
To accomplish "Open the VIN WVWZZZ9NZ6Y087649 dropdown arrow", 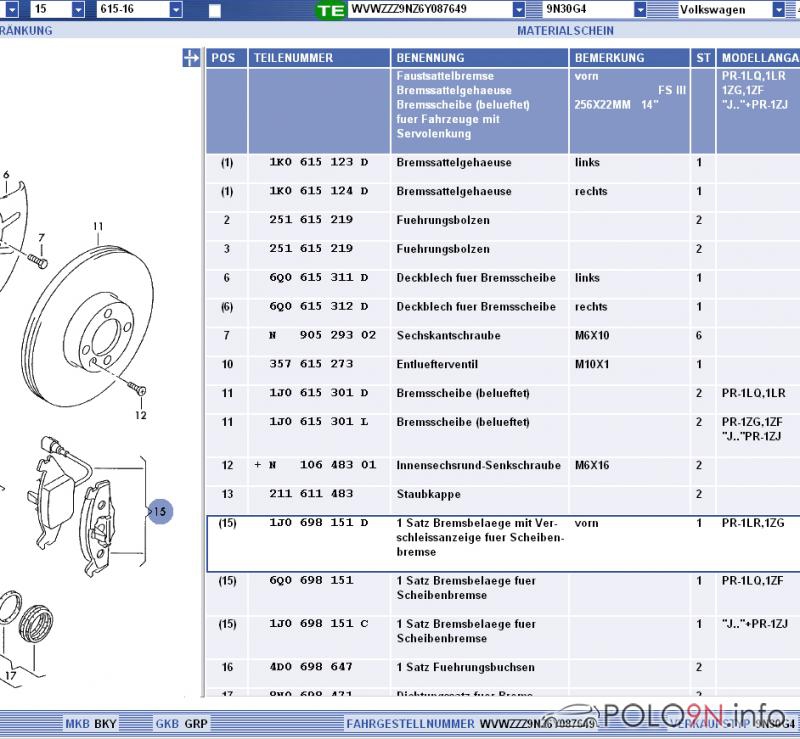I will (519, 9).
